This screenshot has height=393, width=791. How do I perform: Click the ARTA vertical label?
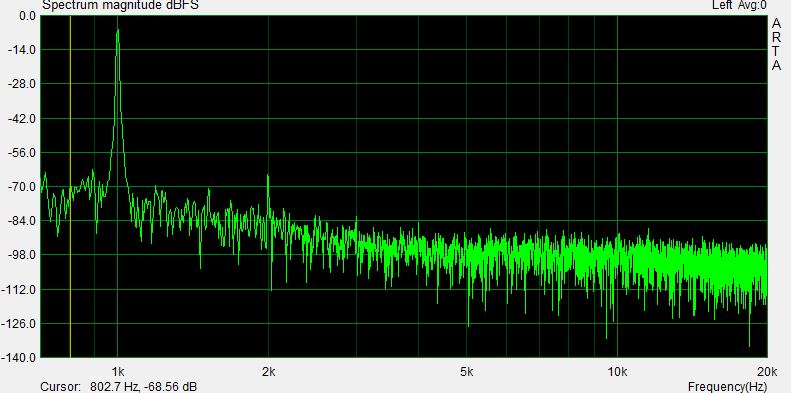[x=776, y=44]
